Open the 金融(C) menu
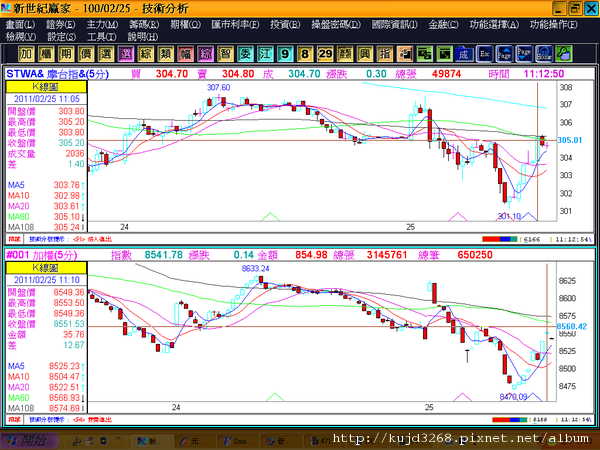 (443, 24)
